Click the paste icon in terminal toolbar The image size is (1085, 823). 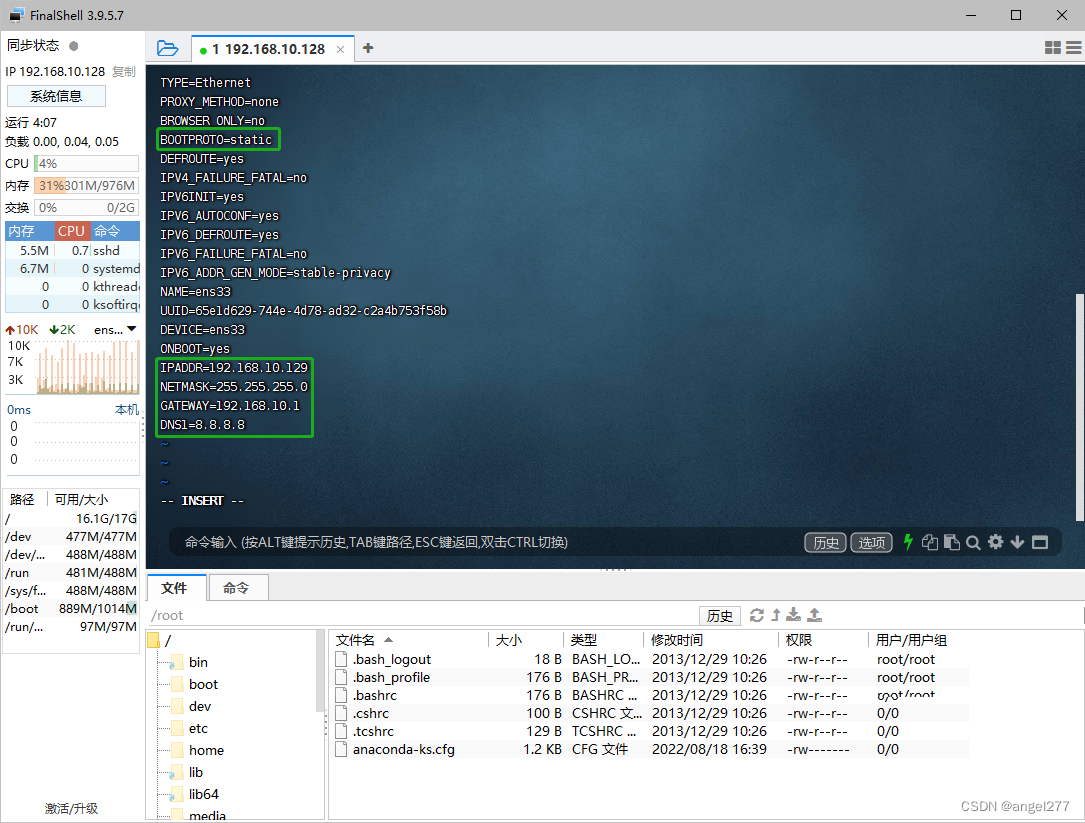[x=951, y=542]
